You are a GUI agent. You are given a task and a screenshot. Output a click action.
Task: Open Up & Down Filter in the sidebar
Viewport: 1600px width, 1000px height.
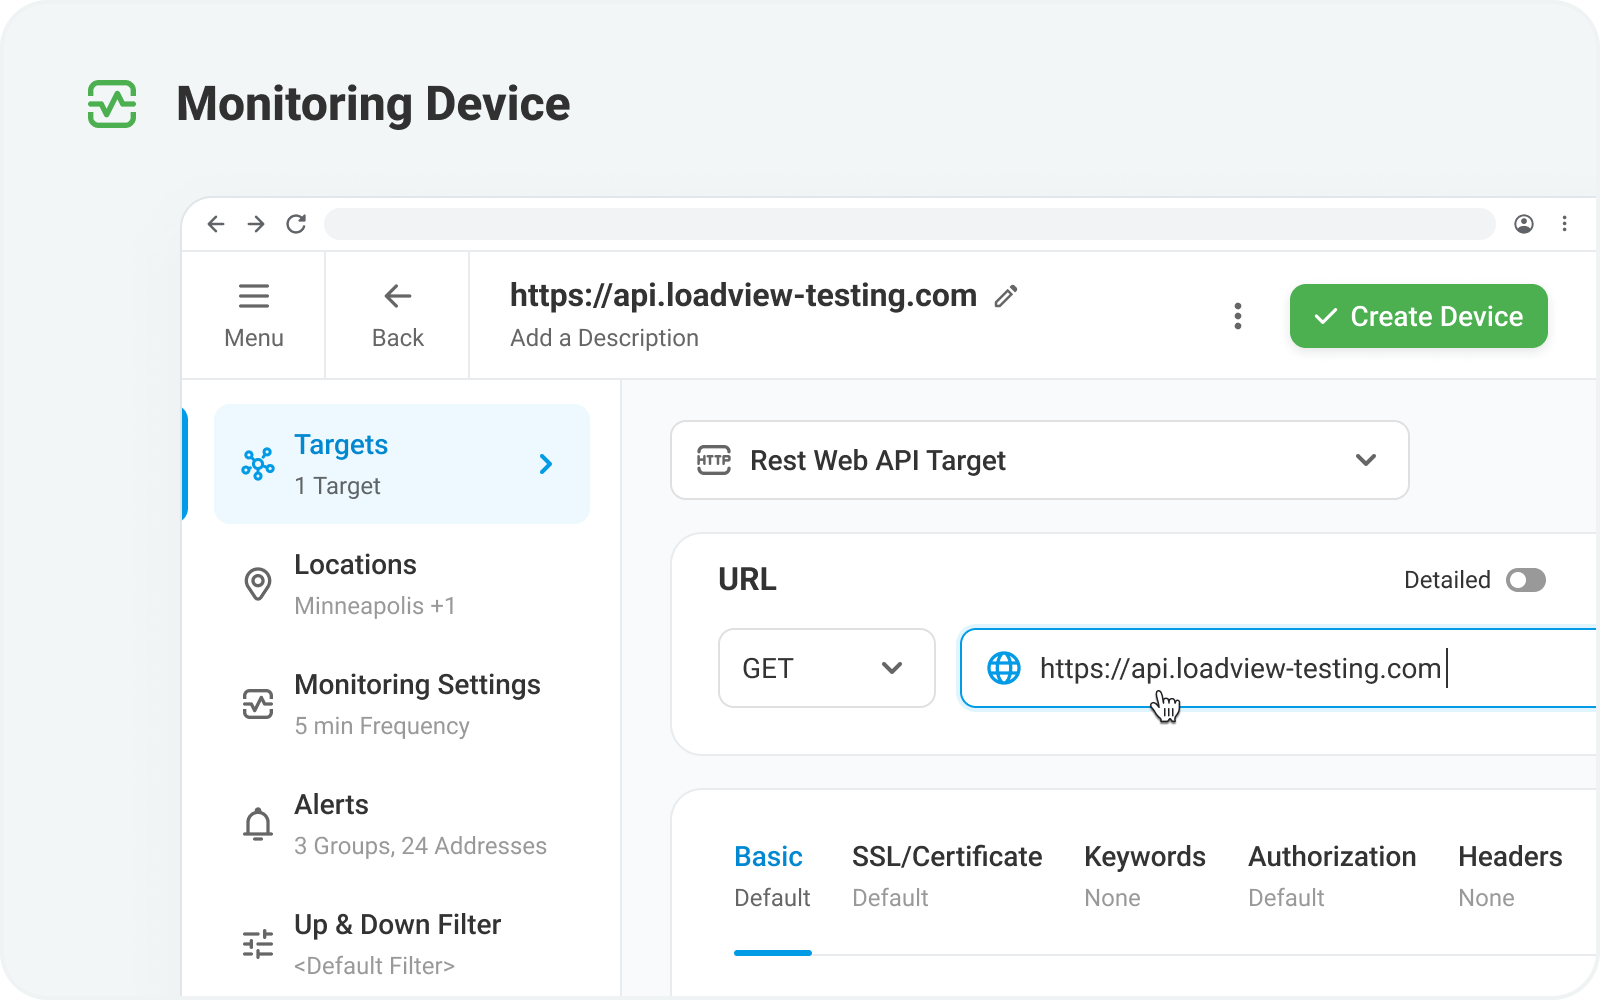402,944
